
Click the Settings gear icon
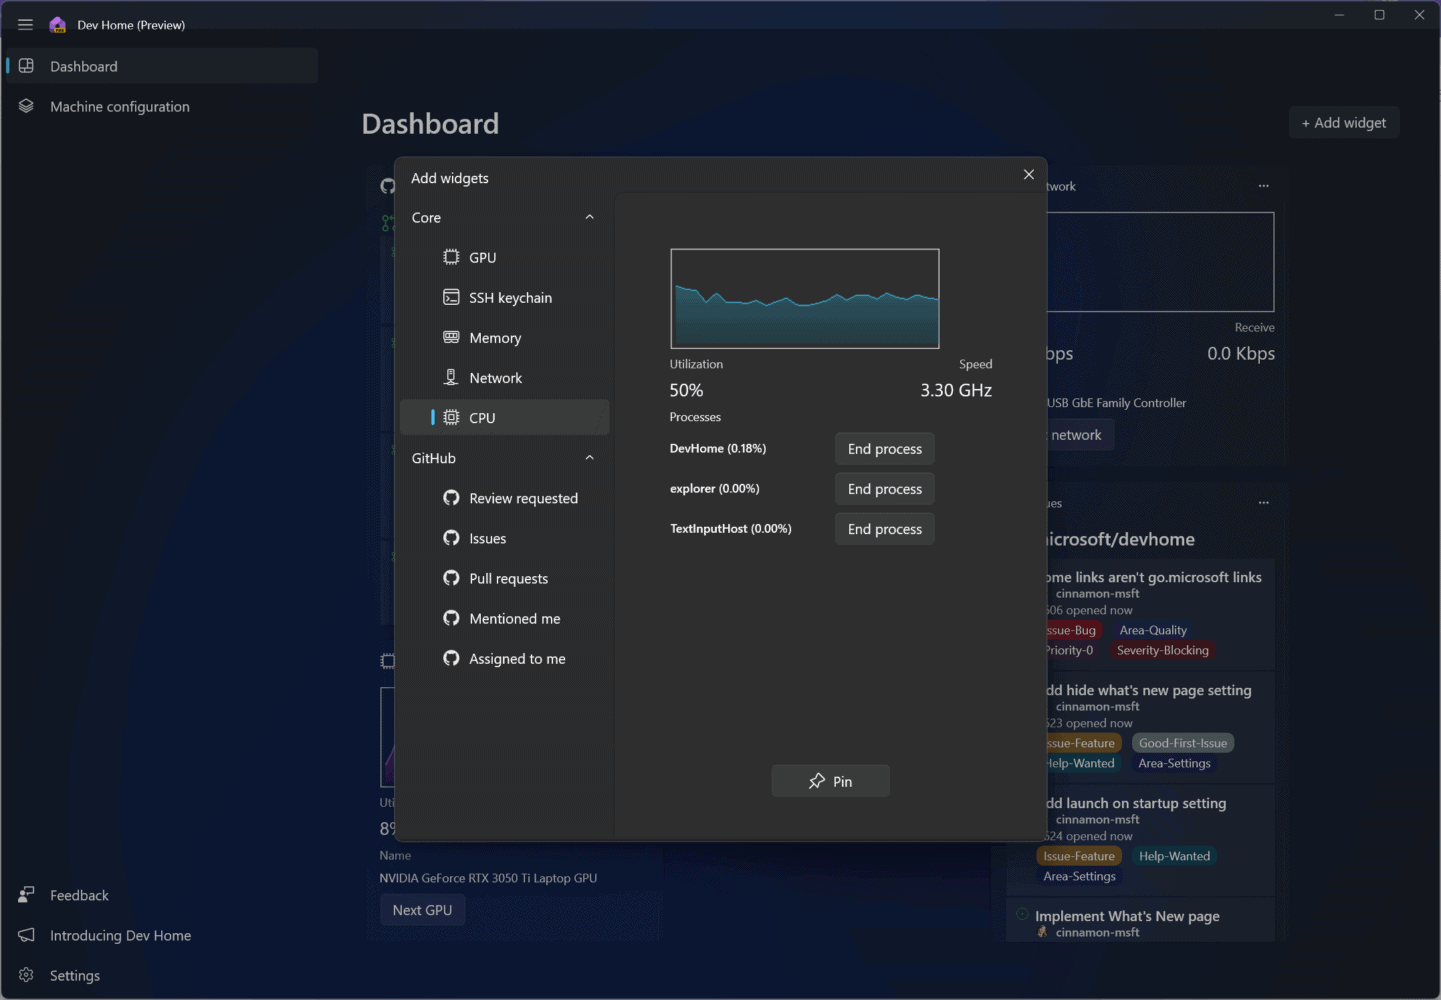tap(27, 975)
